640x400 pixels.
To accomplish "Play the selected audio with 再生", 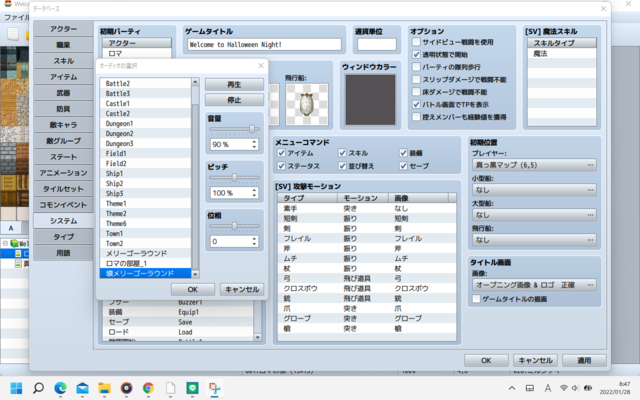I will point(234,84).
